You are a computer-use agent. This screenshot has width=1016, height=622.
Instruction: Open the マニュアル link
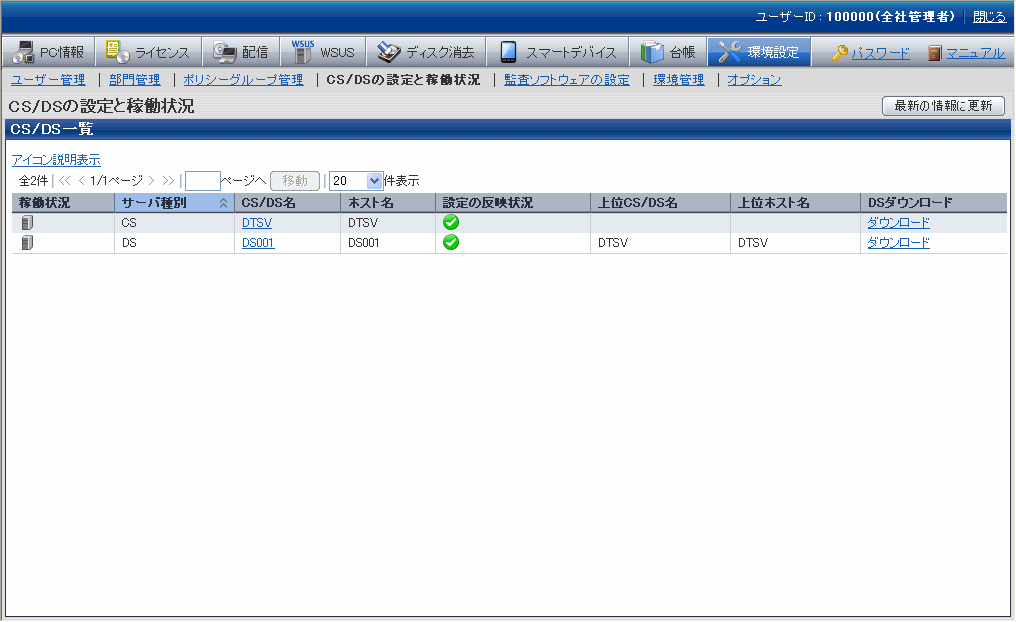pyautogui.click(x=975, y=53)
